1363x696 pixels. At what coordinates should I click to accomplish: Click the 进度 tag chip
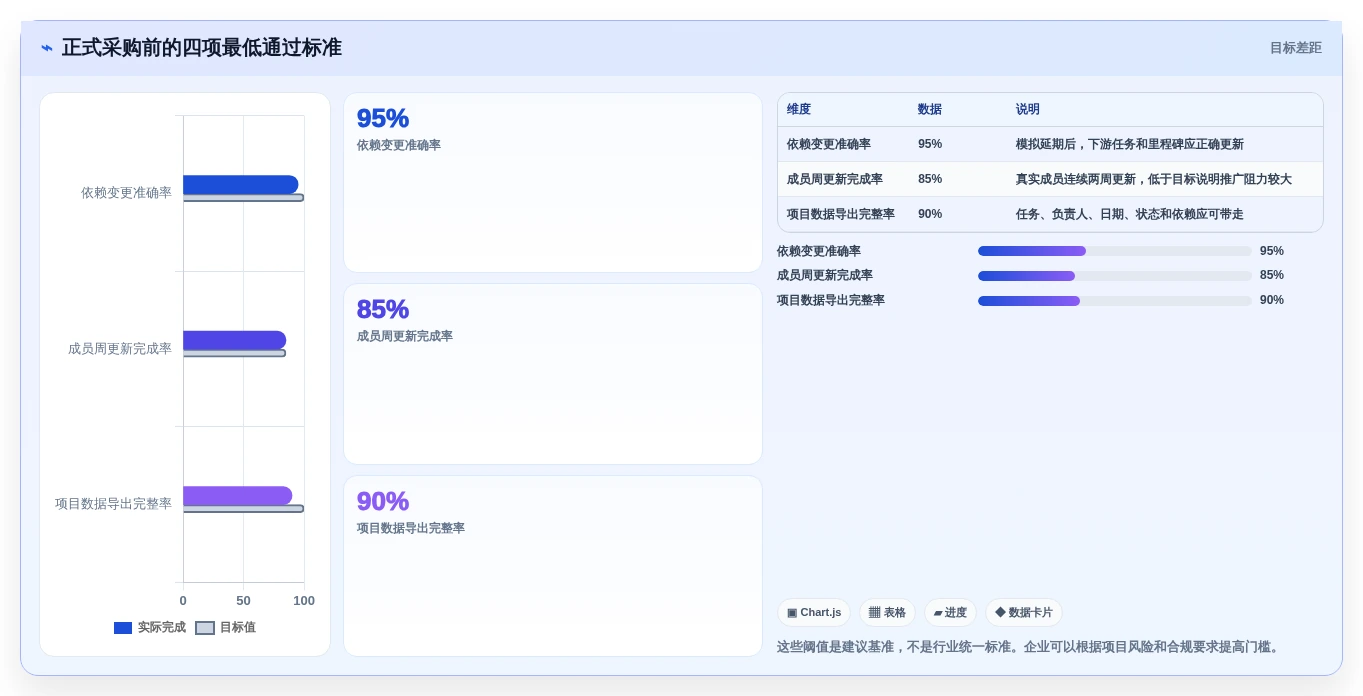950,612
